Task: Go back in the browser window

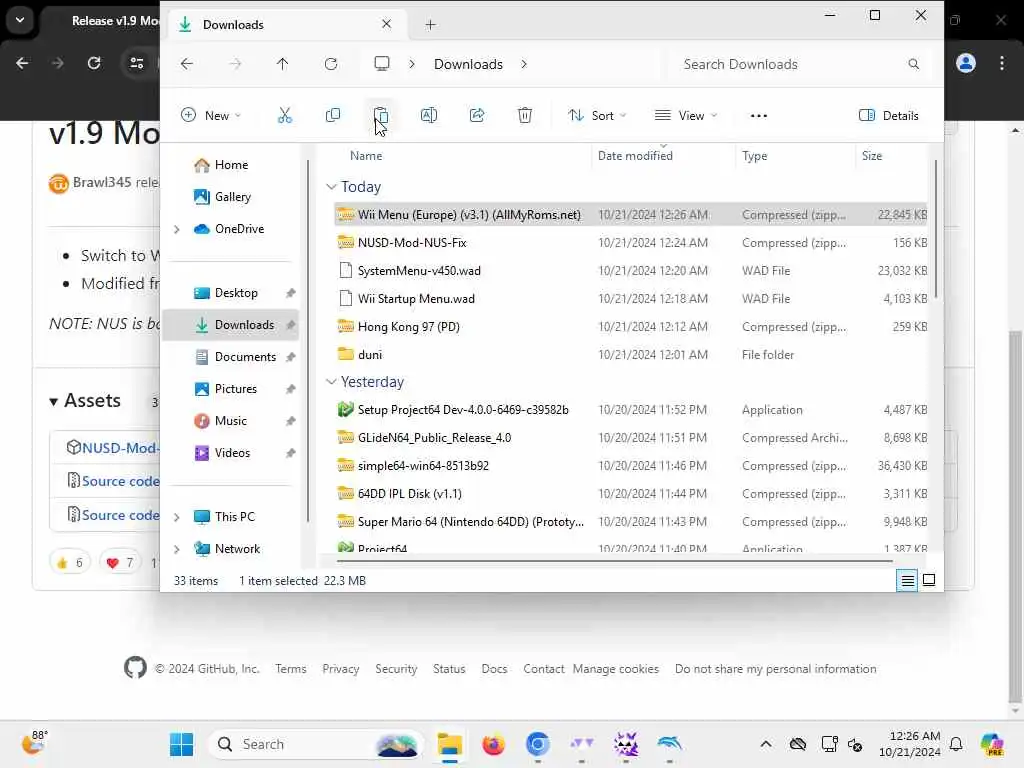Action: pyautogui.click(x=22, y=63)
